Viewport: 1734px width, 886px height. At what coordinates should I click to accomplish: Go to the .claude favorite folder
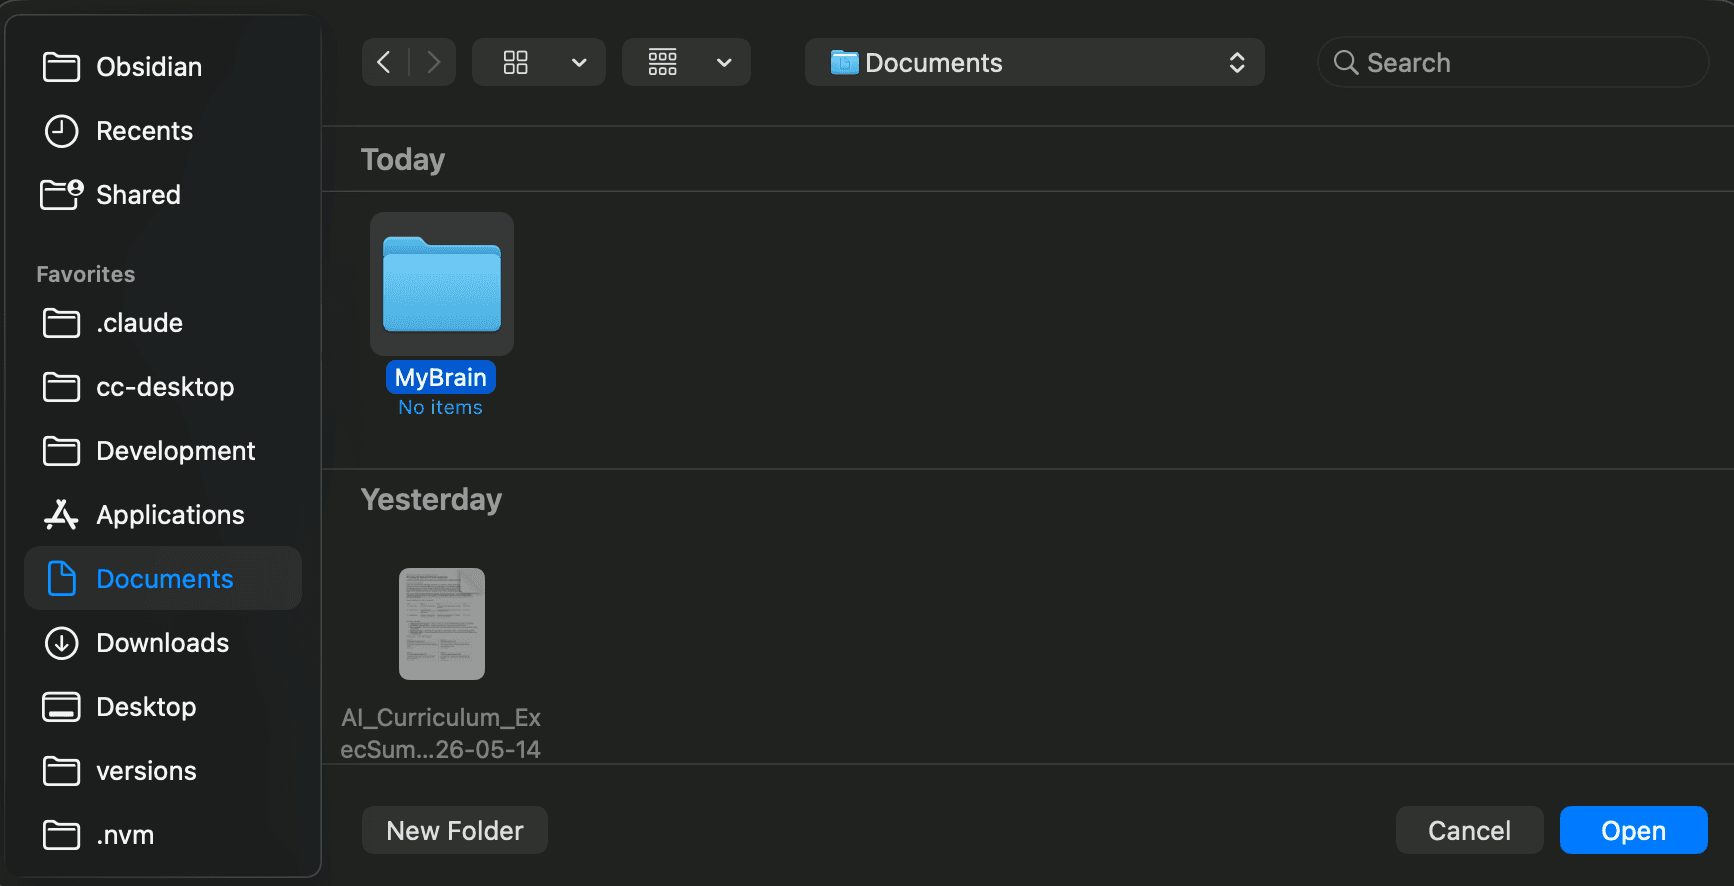(163, 323)
